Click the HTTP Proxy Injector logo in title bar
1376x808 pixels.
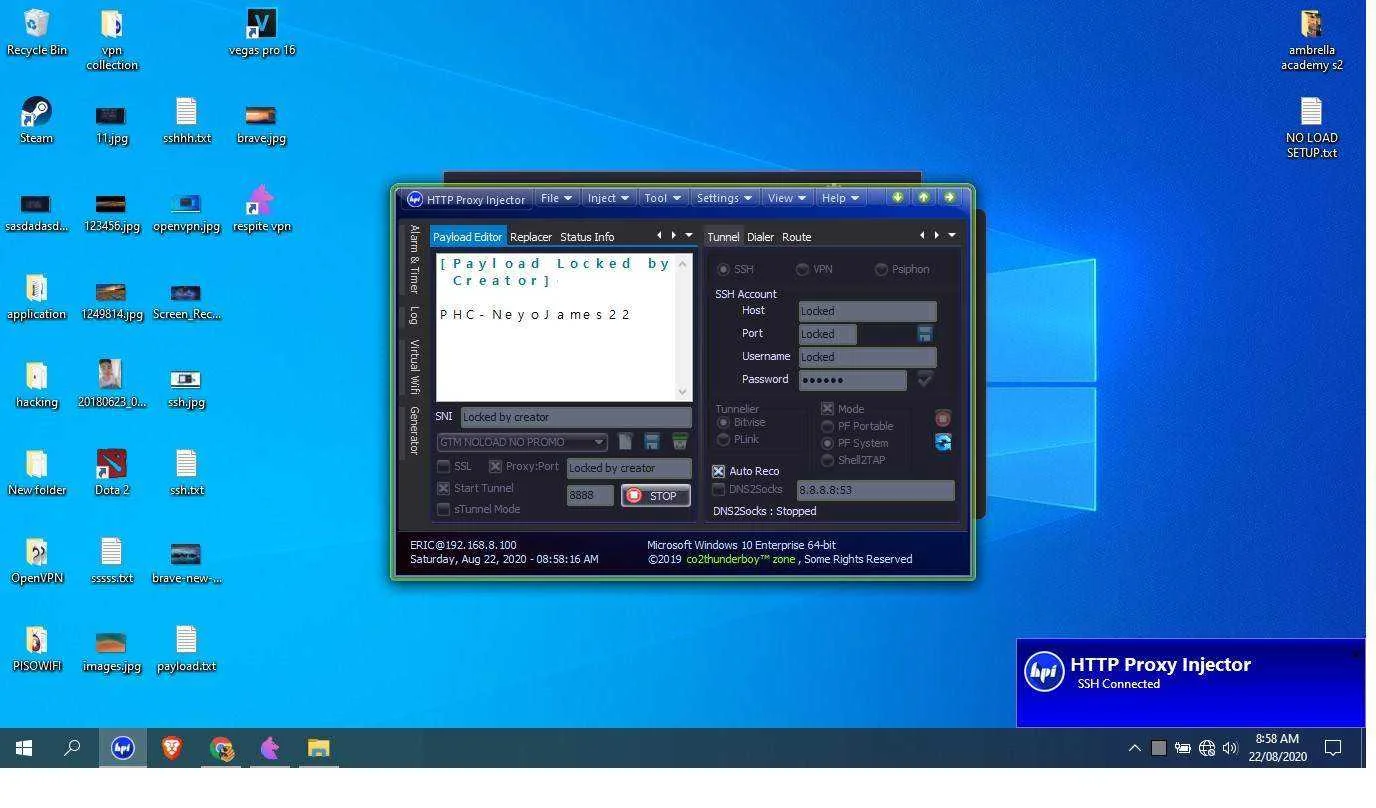tap(415, 199)
